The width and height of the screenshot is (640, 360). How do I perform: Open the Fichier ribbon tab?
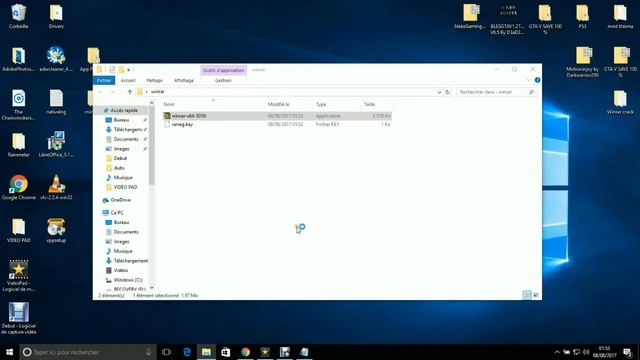click(104, 80)
